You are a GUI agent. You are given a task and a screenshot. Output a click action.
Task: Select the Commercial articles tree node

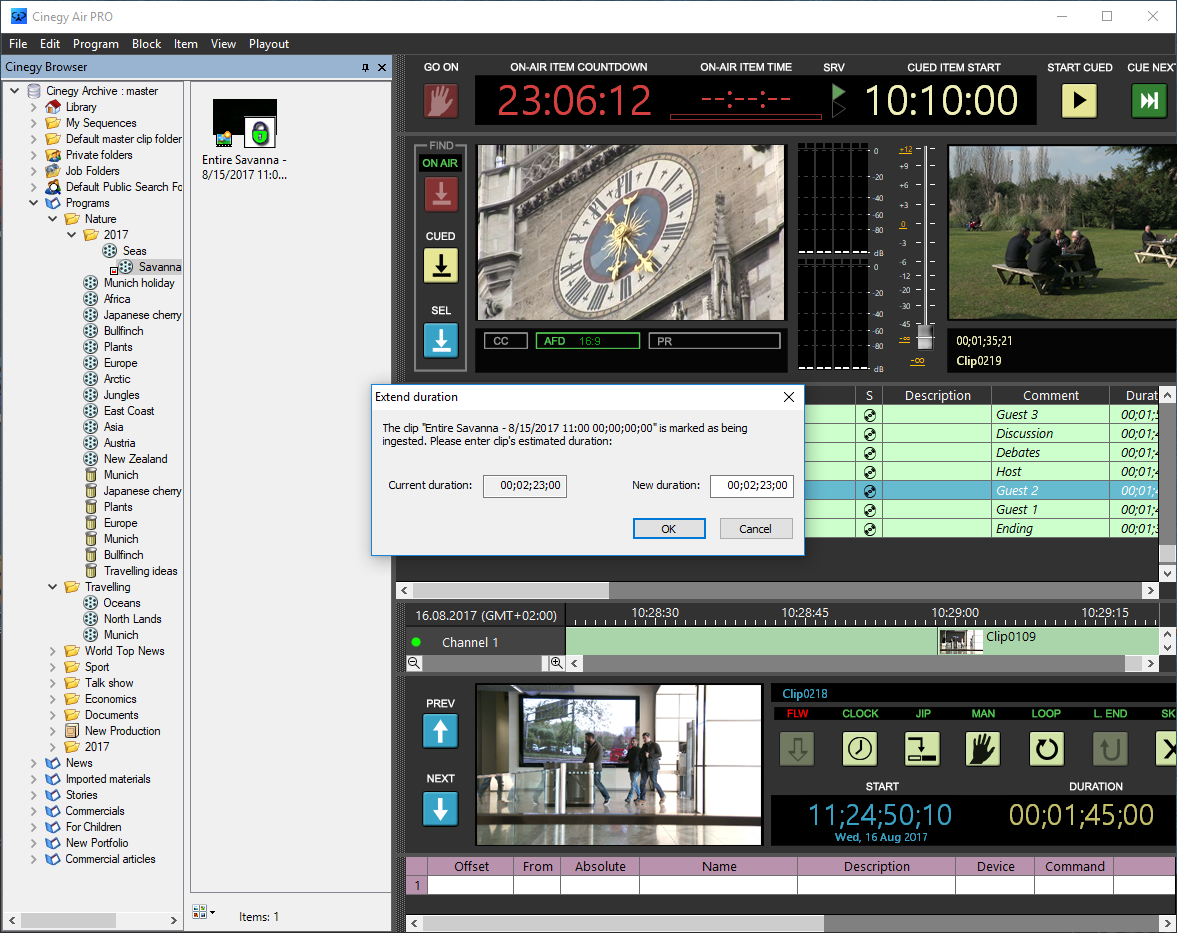tap(110, 859)
